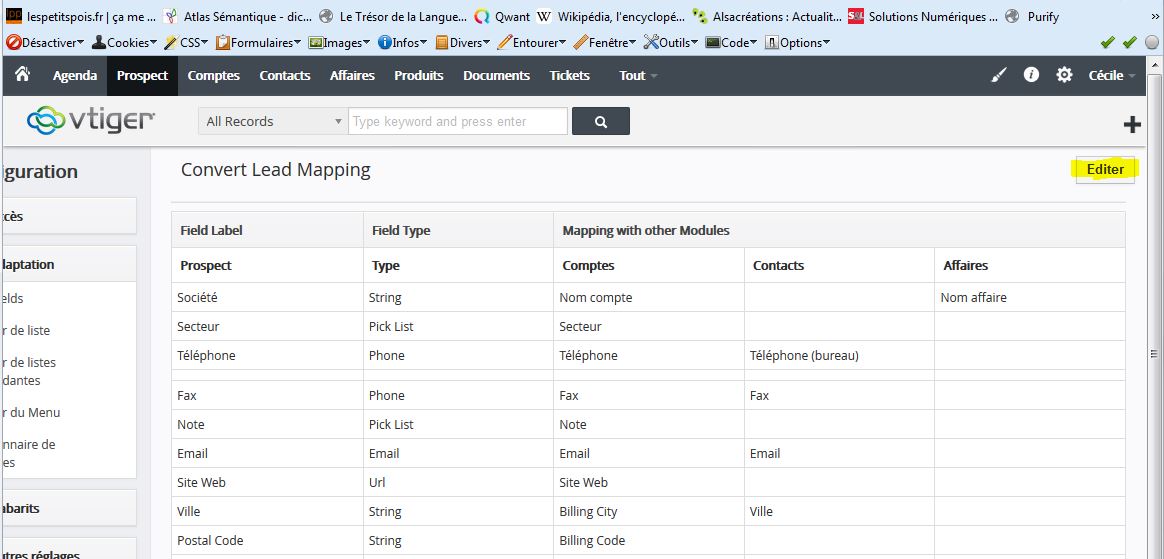Open the Cécile user menu
1164x559 pixels.
point(1111,75)
